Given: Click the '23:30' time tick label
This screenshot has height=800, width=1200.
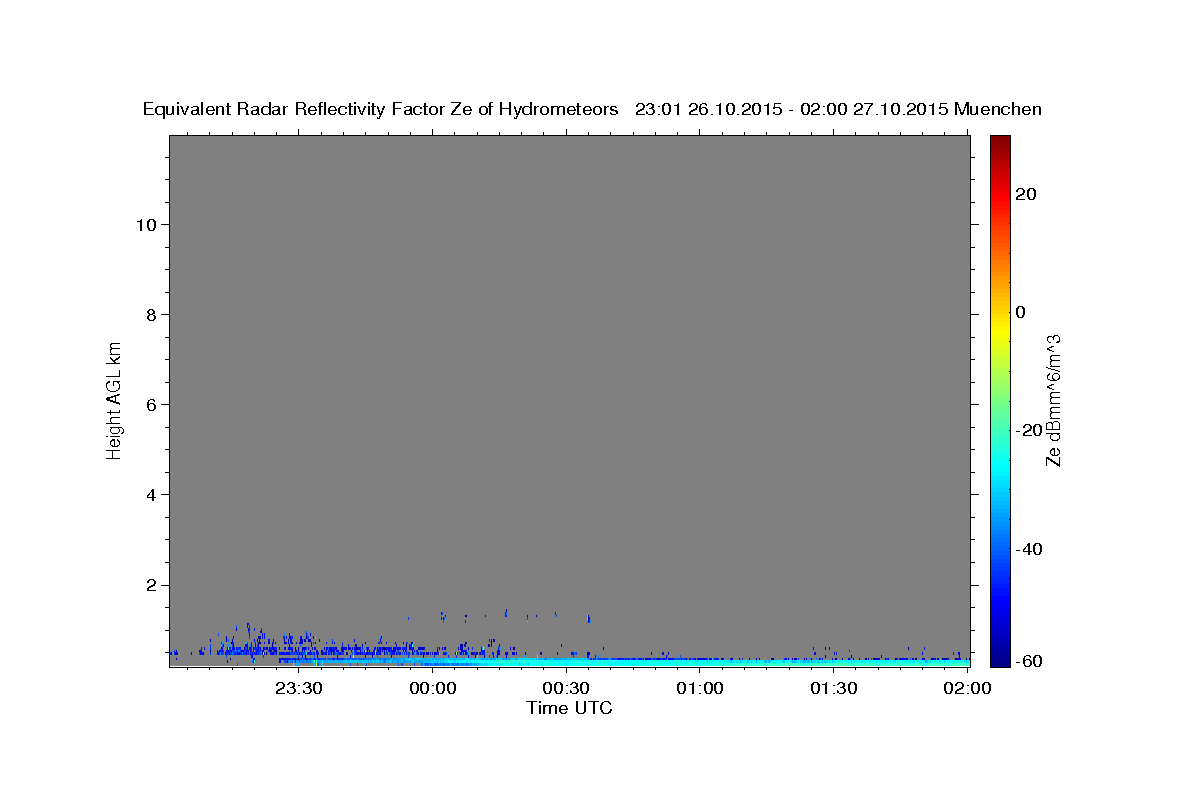Looking at the screenshot, I should click(300, 688).
